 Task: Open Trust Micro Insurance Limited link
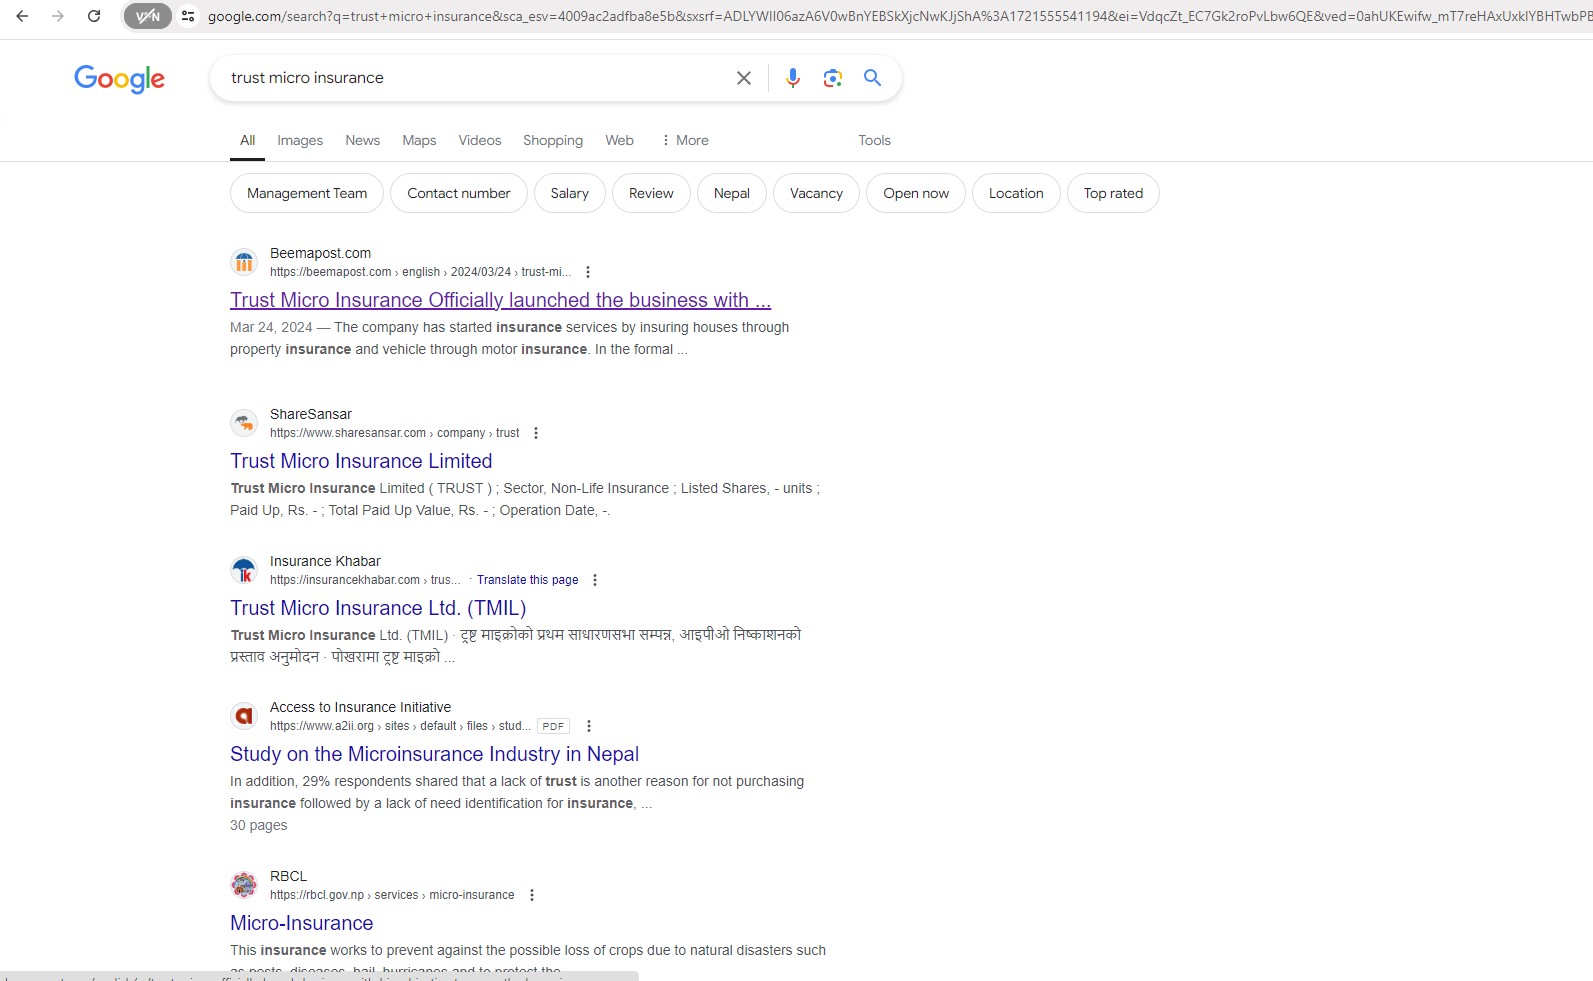point(361,461)
